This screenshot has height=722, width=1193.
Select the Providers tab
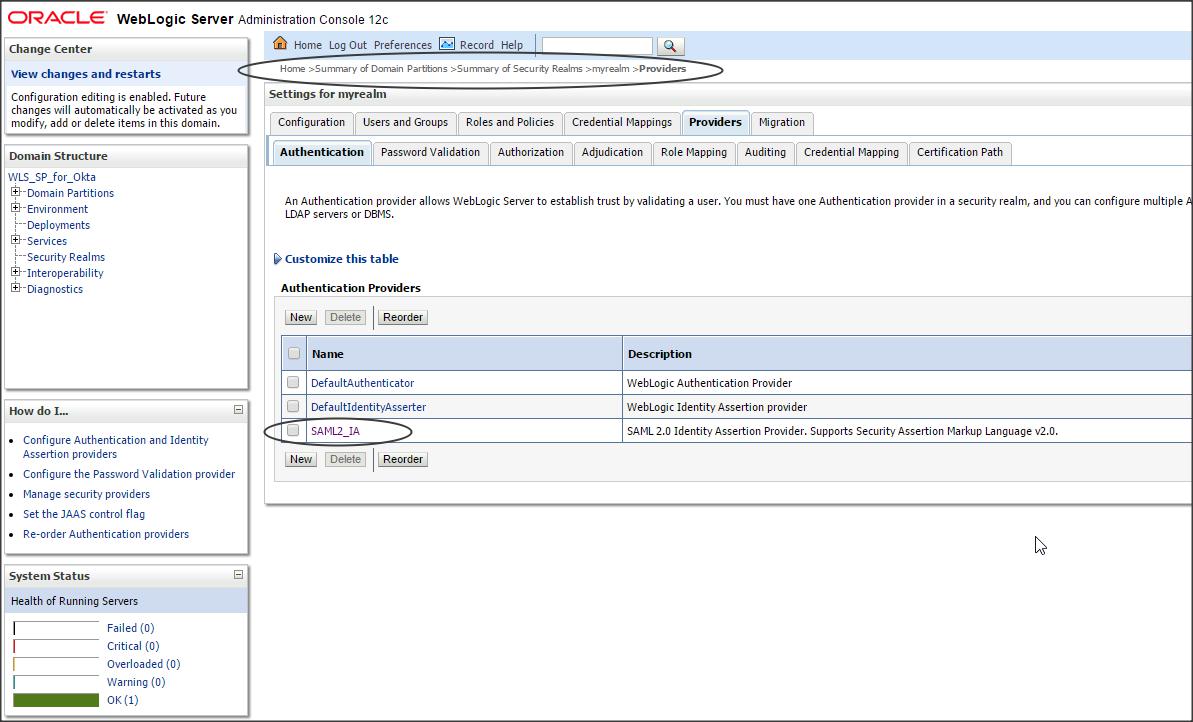tap(715, 122)
